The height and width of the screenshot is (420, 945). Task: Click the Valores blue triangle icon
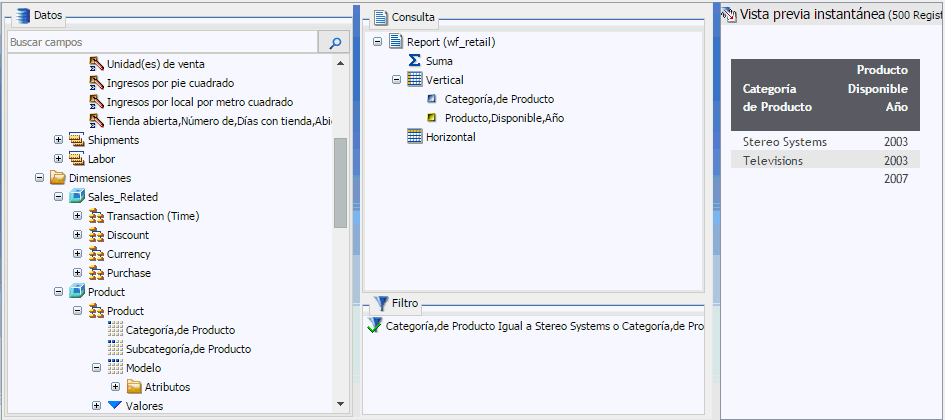tap(115, 405)
